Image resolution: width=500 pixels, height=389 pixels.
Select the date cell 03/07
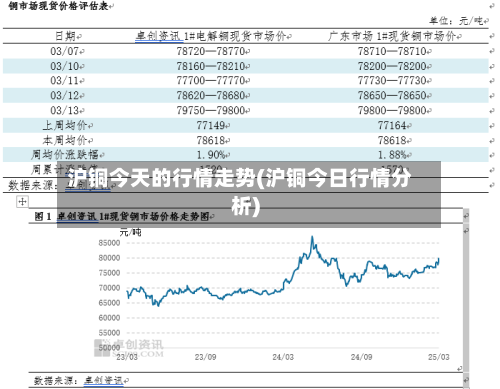click(64, 51)
